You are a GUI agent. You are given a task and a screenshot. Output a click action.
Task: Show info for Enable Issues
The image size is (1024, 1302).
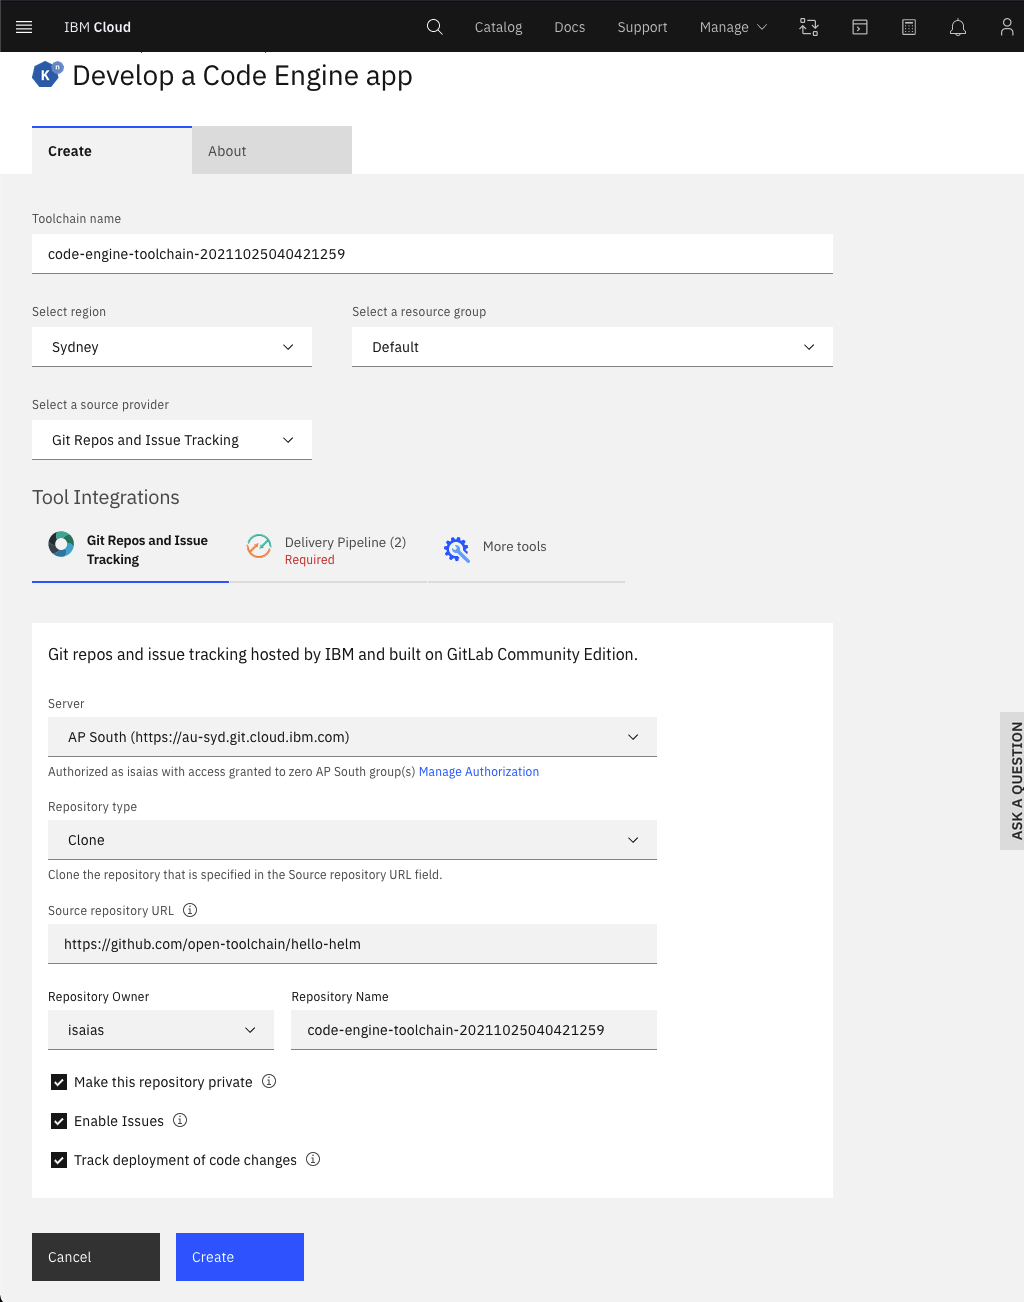pyautogui.click(x=180, y=1120)
